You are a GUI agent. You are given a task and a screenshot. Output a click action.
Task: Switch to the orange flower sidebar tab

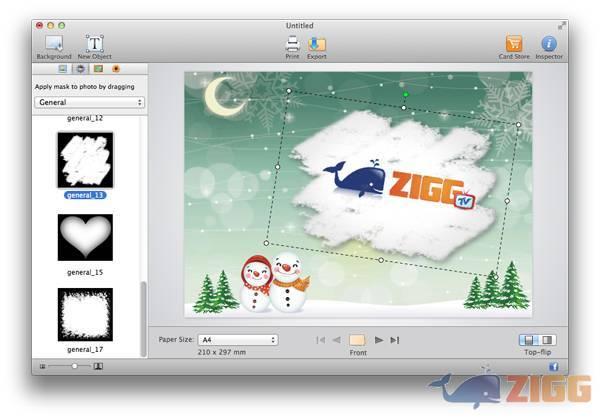tap(116, 69)
